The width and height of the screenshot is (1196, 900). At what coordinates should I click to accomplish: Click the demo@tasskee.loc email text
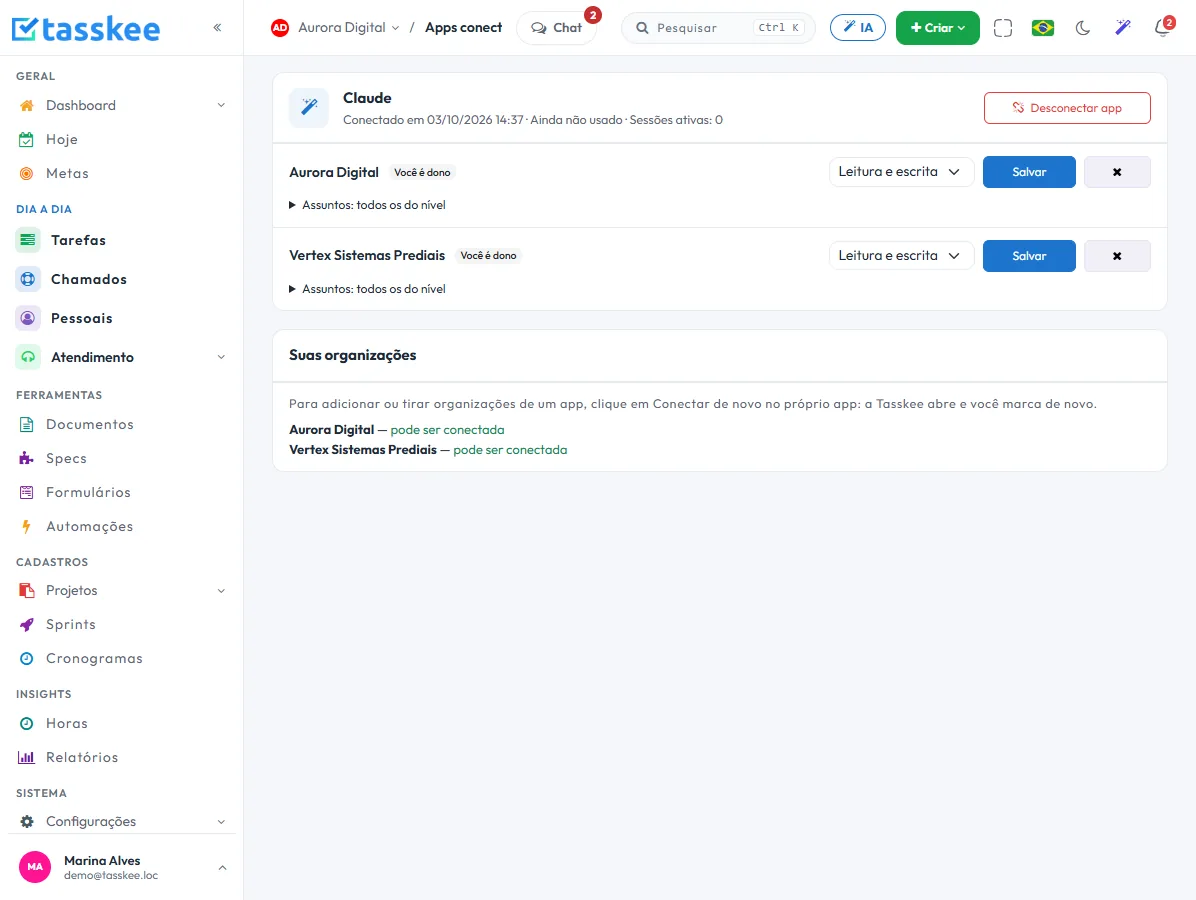coord(111,876)
